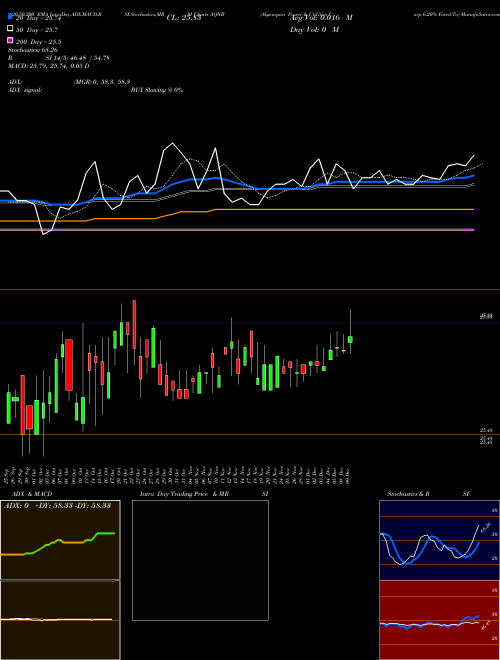This screenshot has width=500, height=660.
Task: Click the 'Stochastics: 68.26' readout
Action: click(33, 50)
